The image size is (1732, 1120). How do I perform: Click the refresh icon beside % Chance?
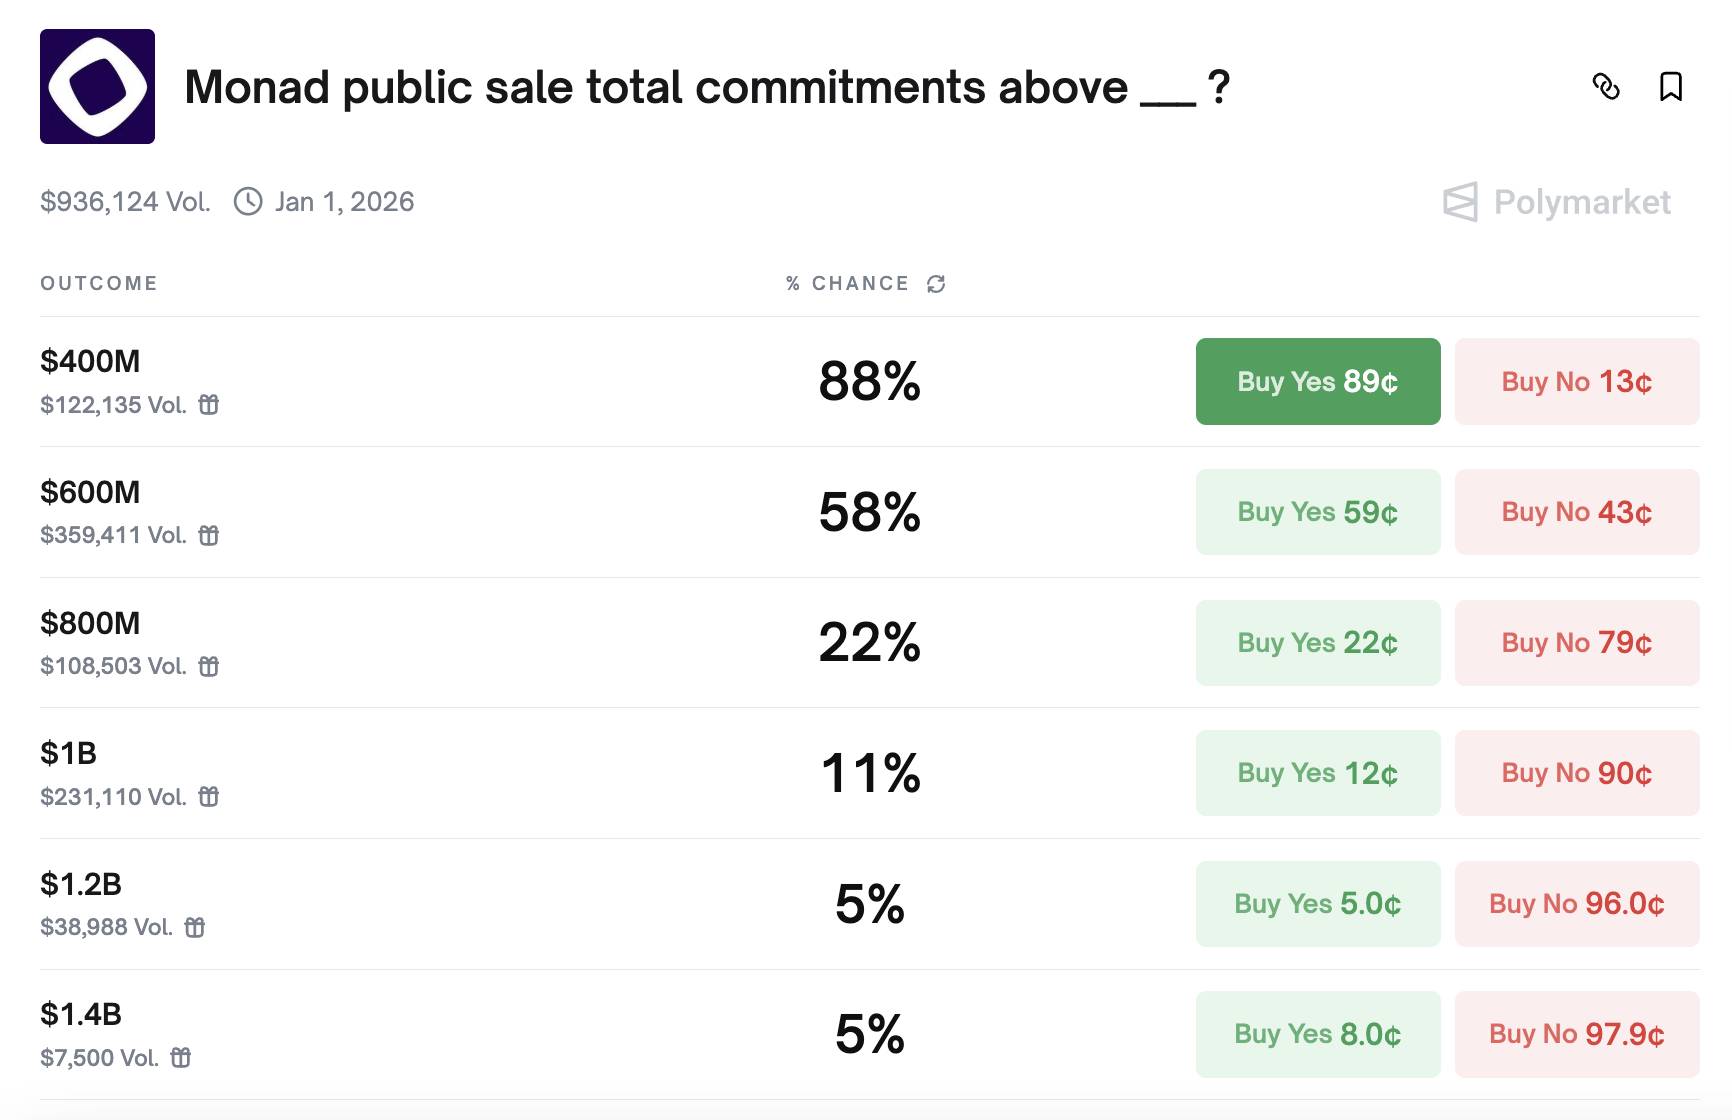point(936,284)
